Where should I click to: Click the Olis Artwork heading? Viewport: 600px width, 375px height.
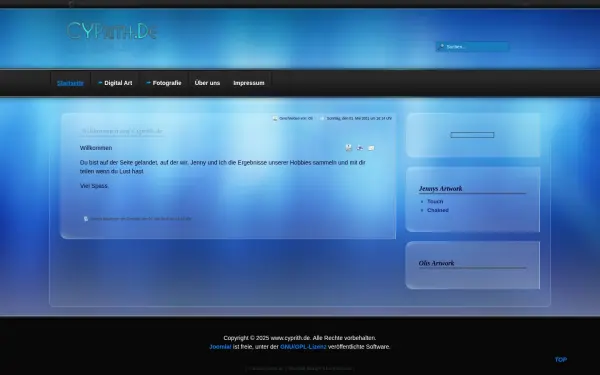436,263
